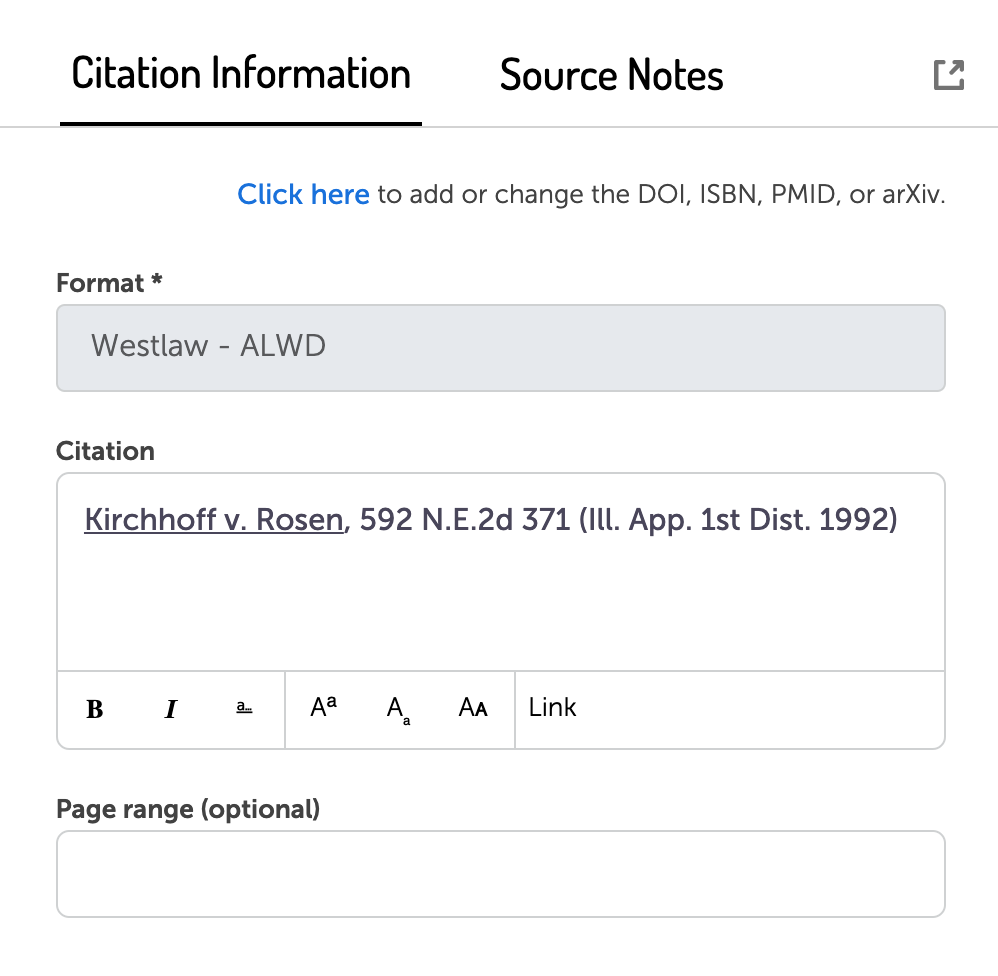This screenshot has height=976, width=998.
Task: Apply small caps formatting
Action: (x=473, y=708)
